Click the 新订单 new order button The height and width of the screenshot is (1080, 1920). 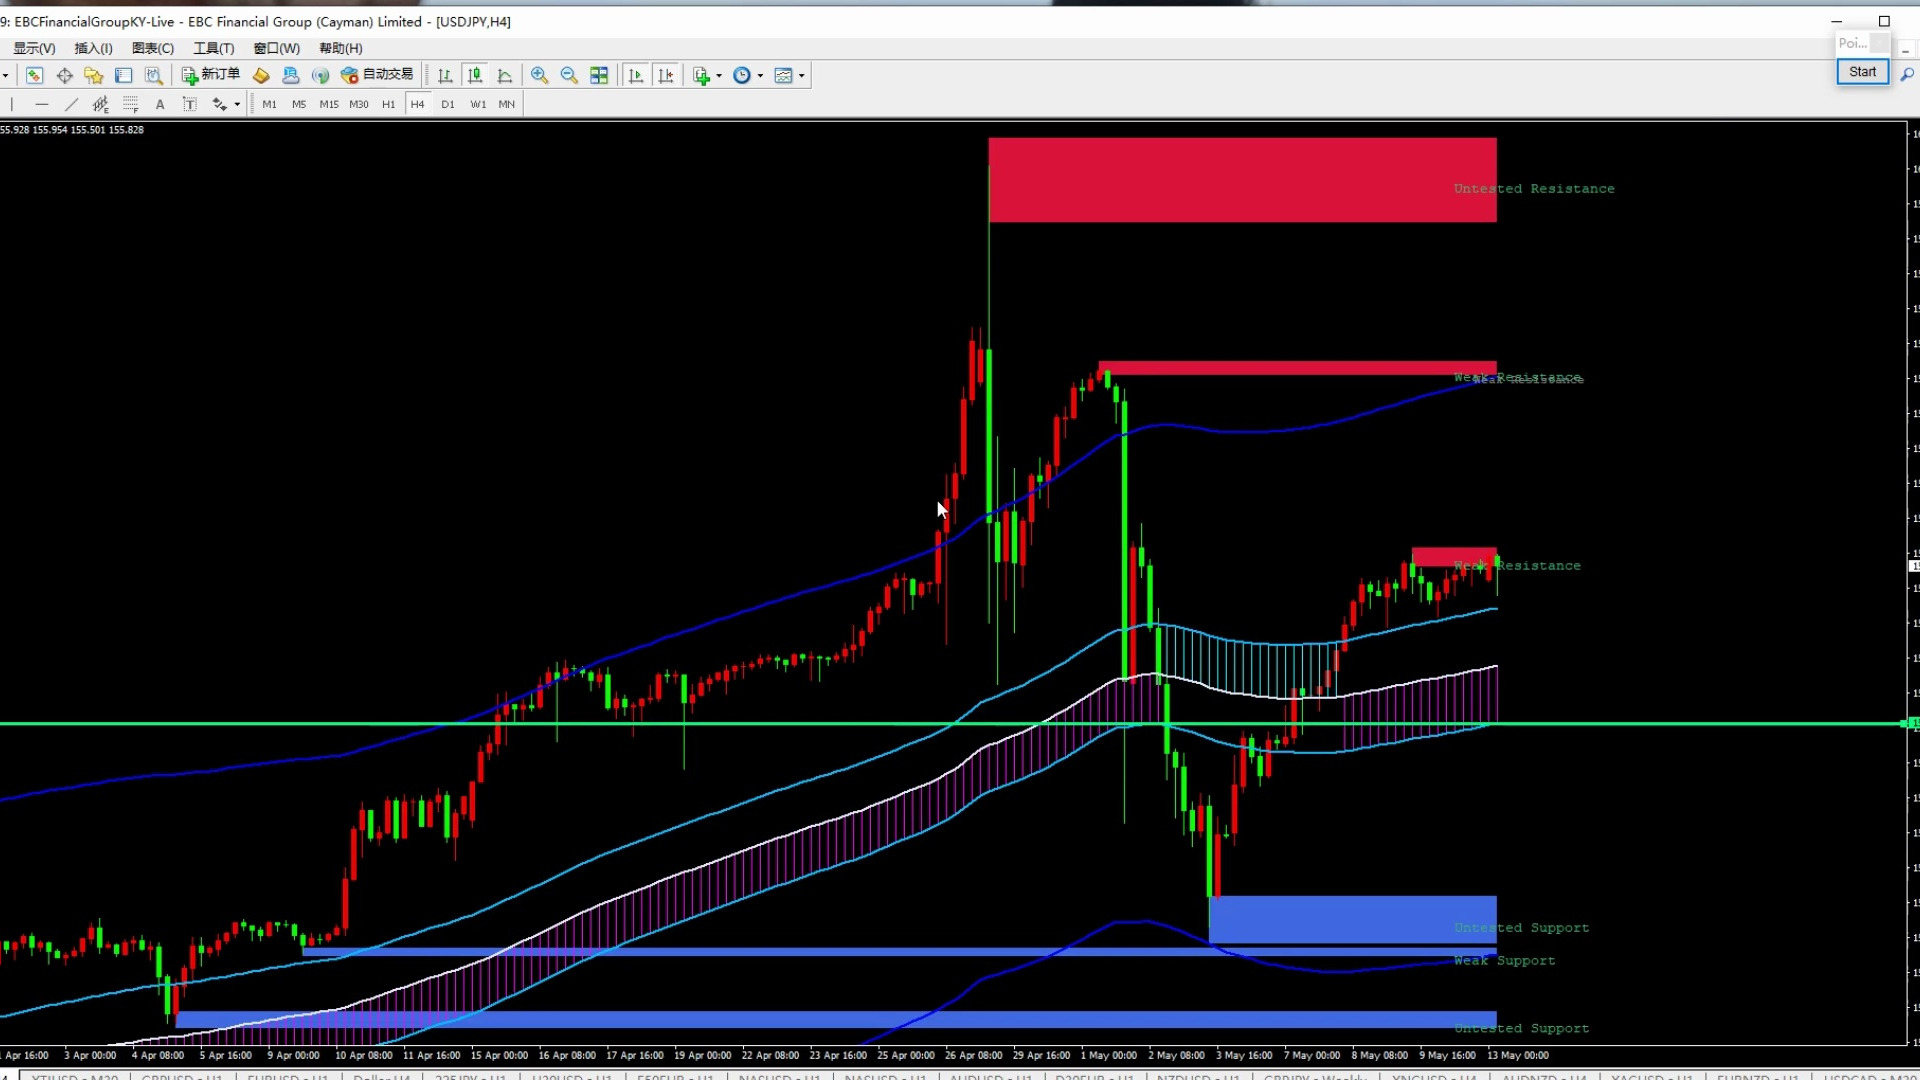click(211, 75)
